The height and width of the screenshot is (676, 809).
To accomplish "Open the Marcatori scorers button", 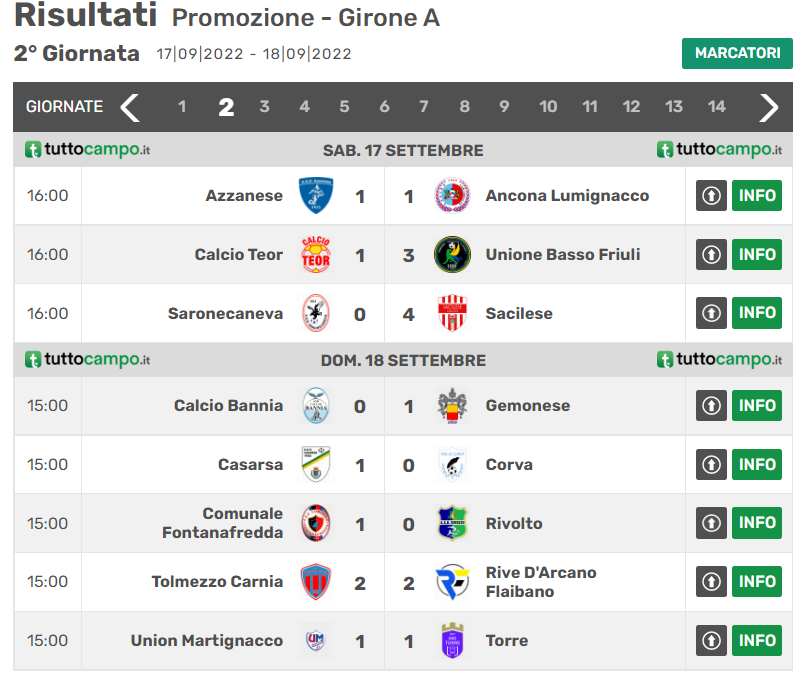I will [737, 53].
